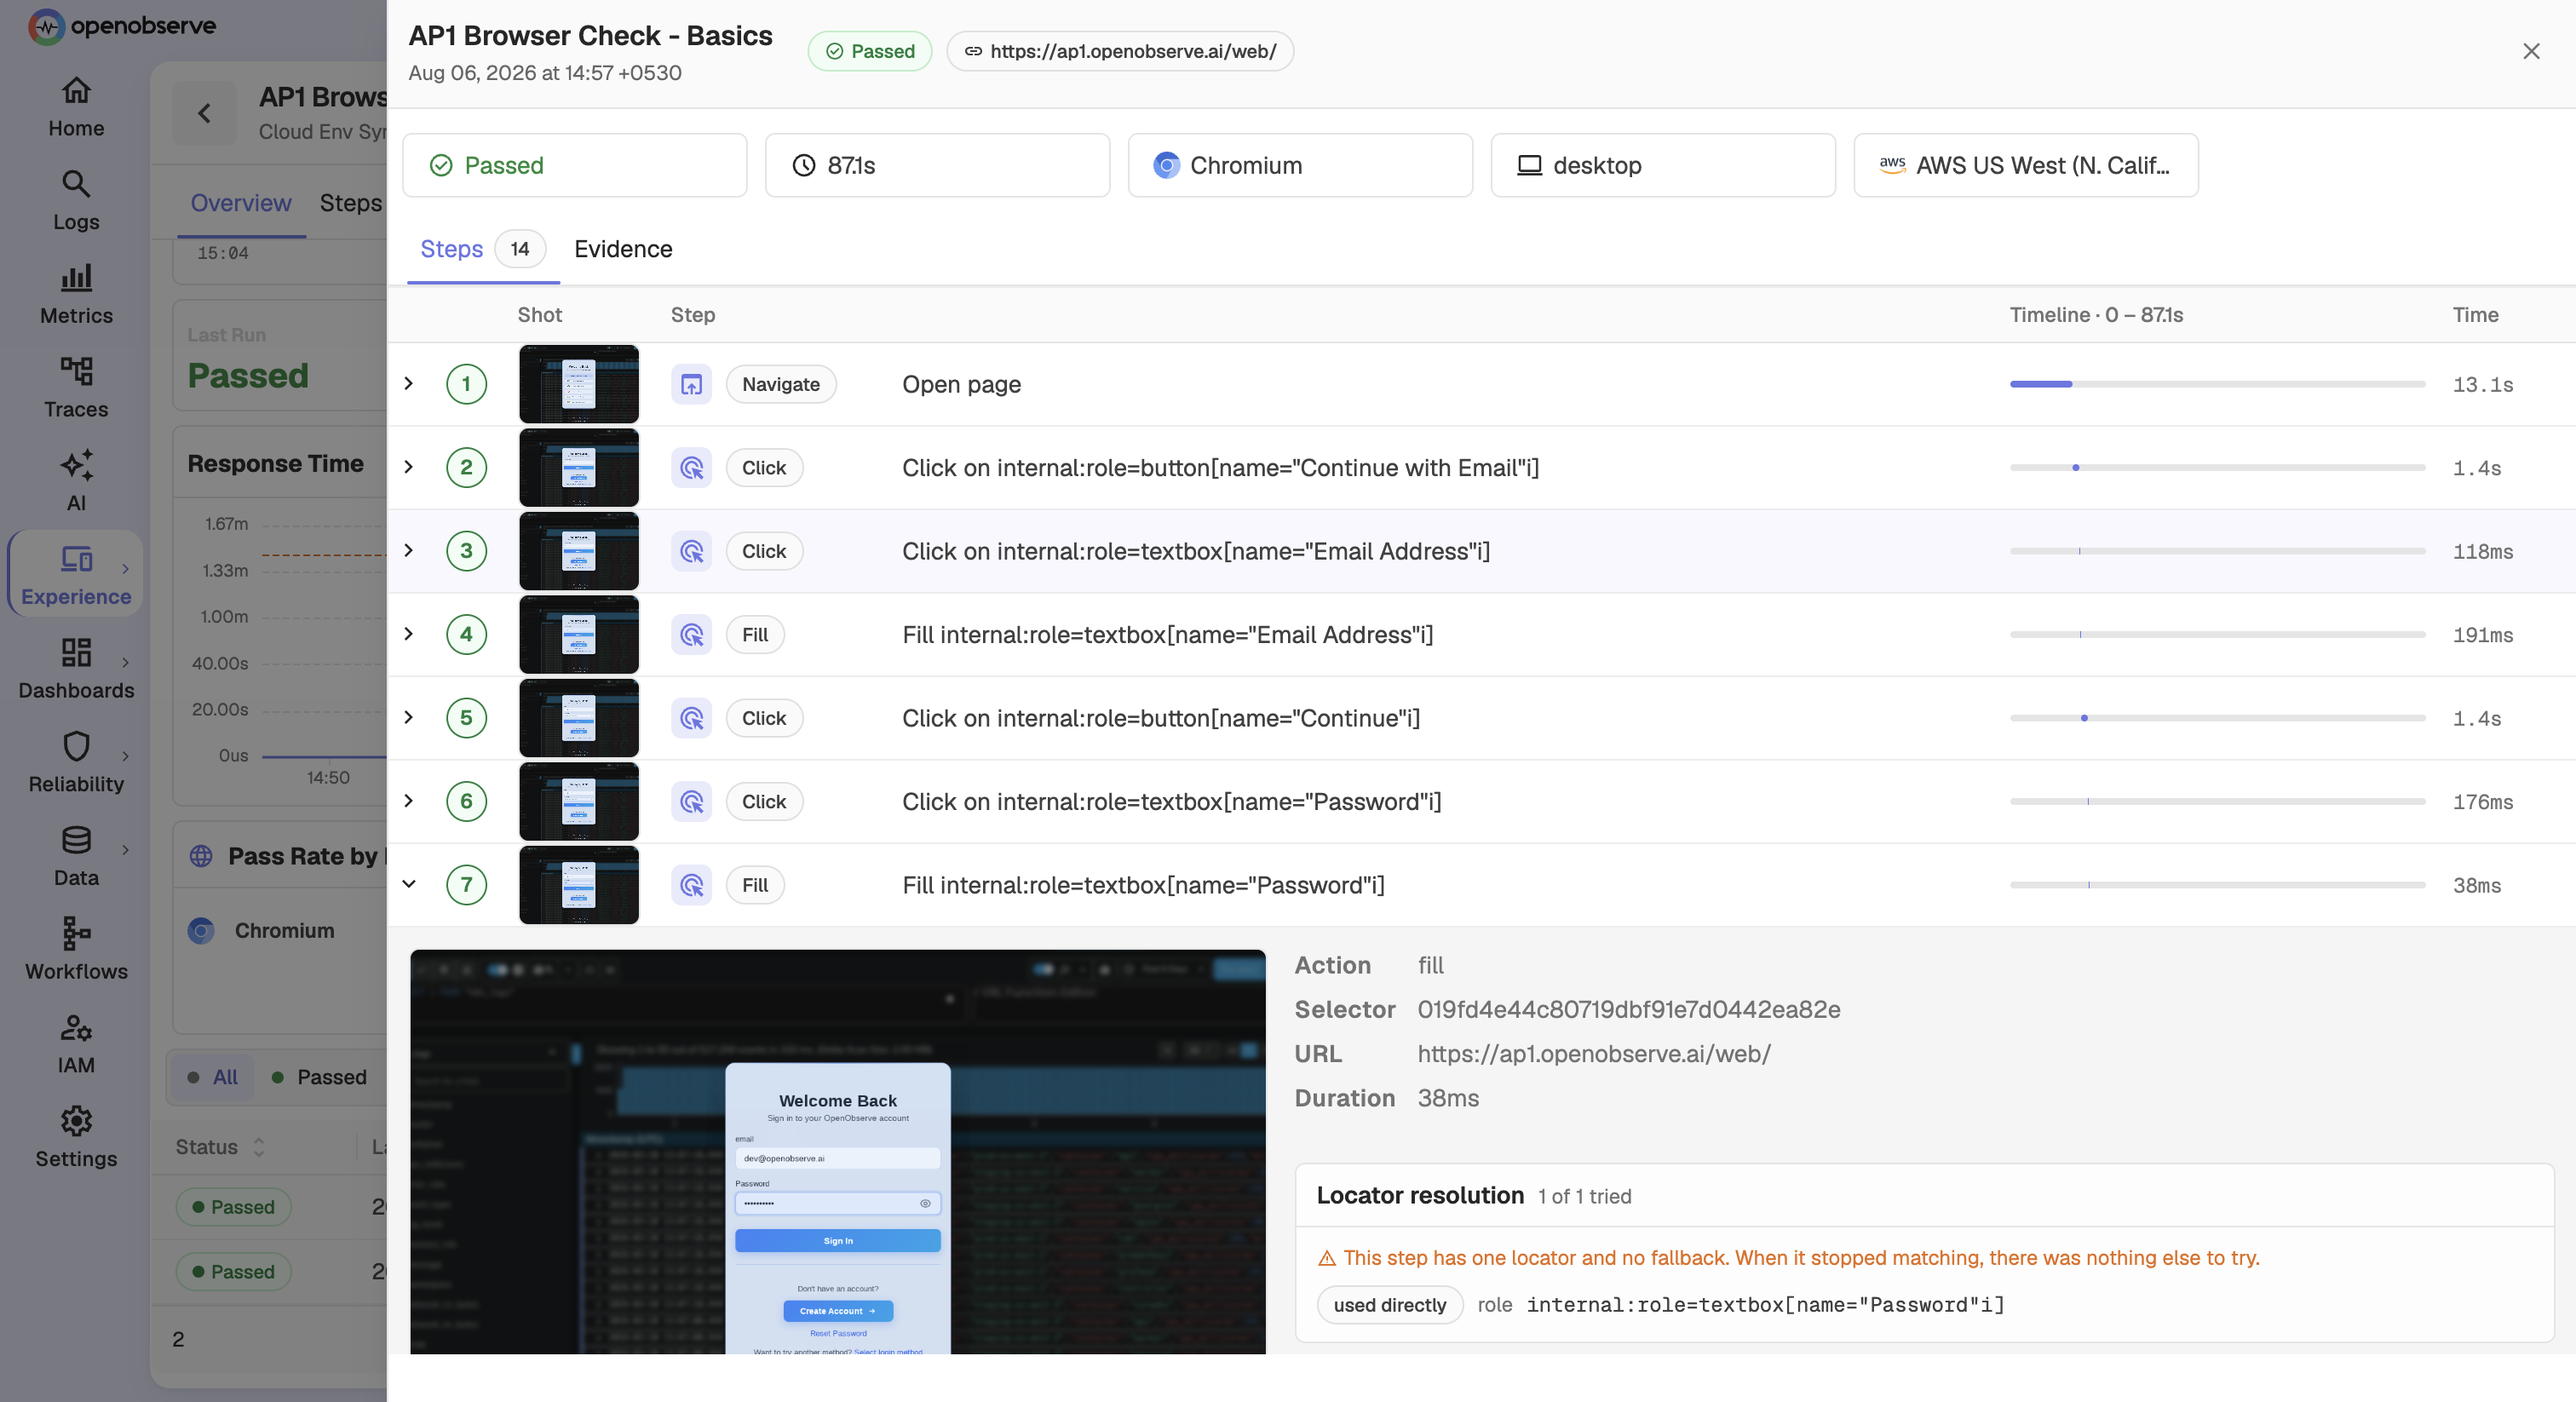This screenshot has width=2576, height=1402.
Task: Open the AI sidebar item
Action: (76, 482)
